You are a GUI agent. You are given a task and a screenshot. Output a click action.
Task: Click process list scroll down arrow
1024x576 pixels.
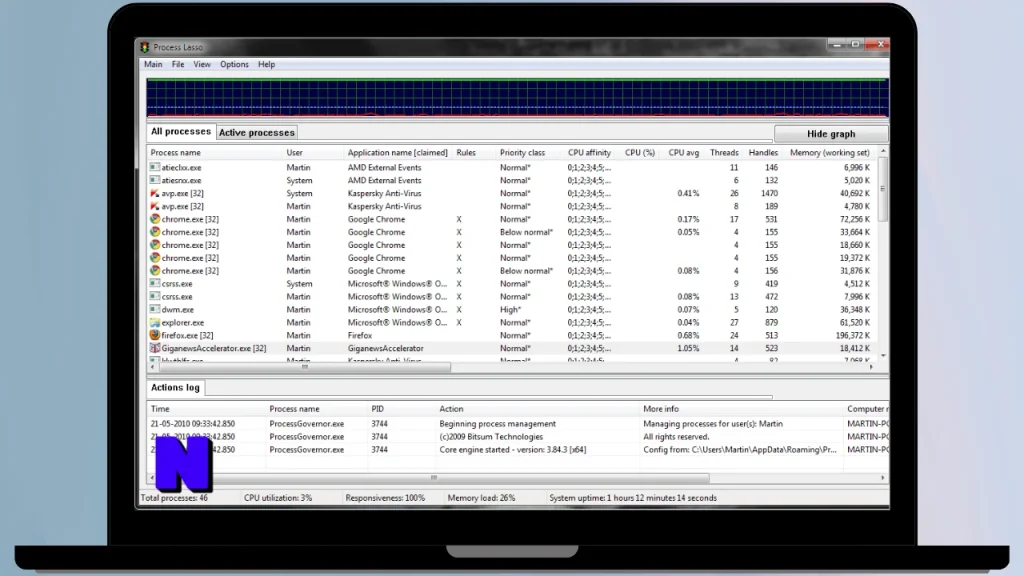883,356
